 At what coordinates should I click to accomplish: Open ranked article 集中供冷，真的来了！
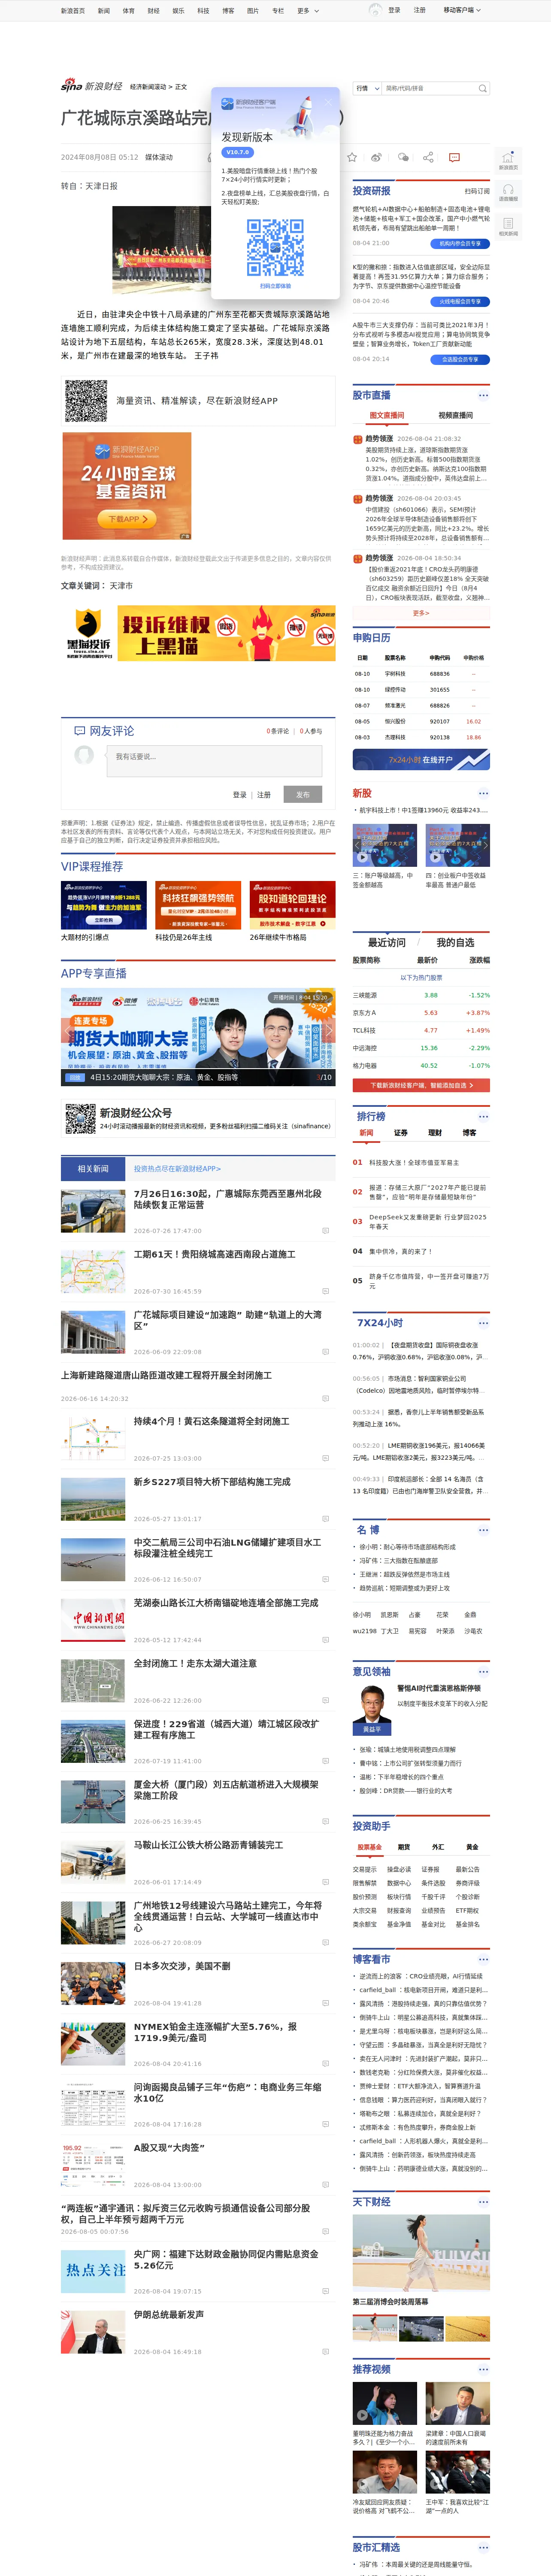400,1251
